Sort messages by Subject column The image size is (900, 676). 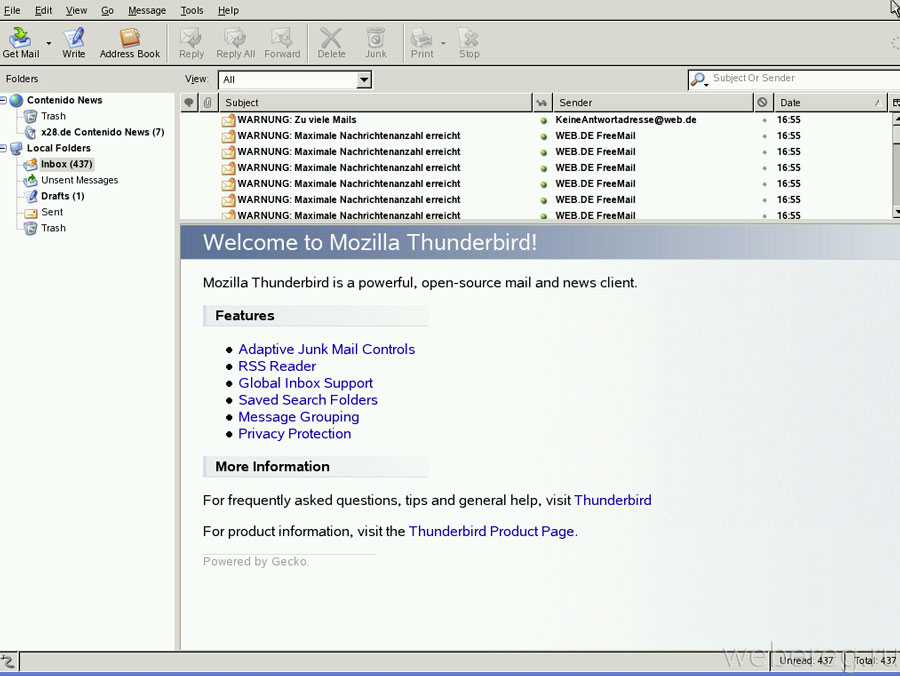pos(375,103)
